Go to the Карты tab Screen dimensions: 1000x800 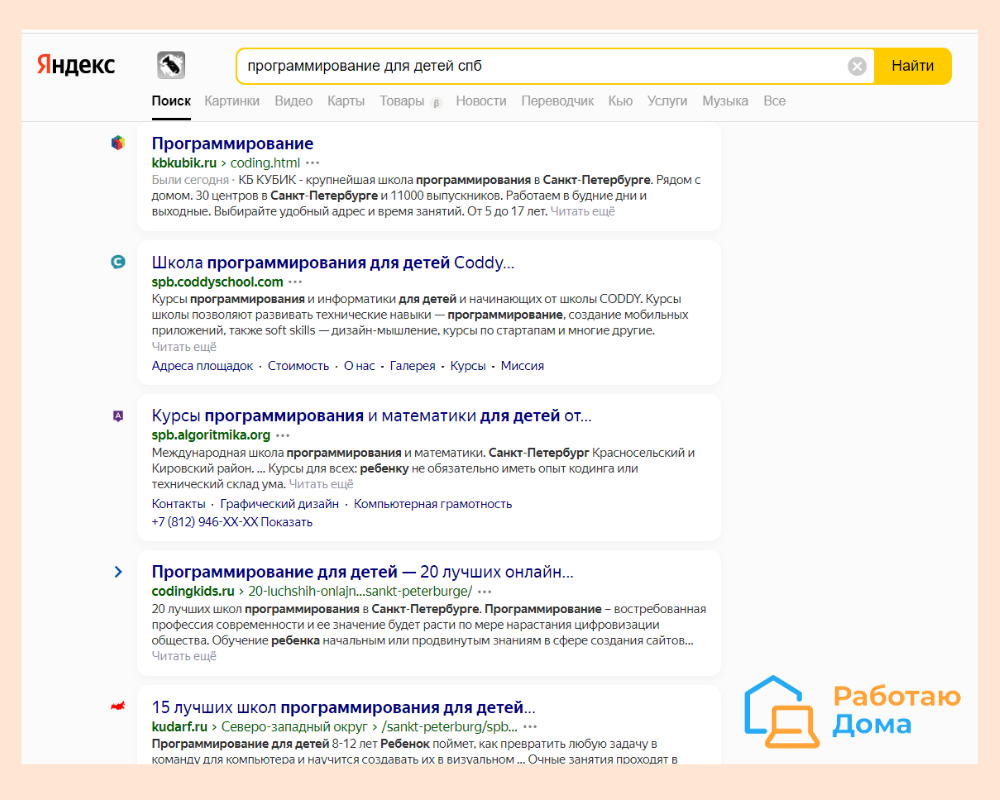(346, 101)
